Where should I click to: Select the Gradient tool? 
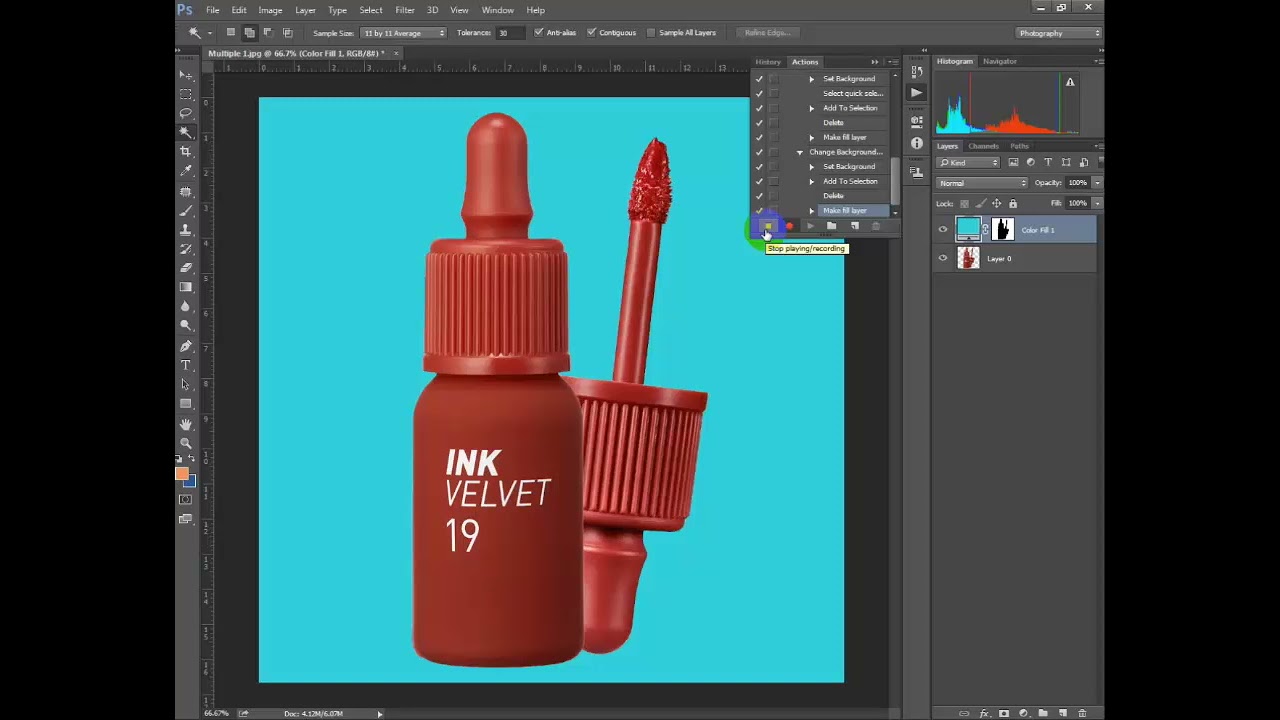(x=186, y=287)
